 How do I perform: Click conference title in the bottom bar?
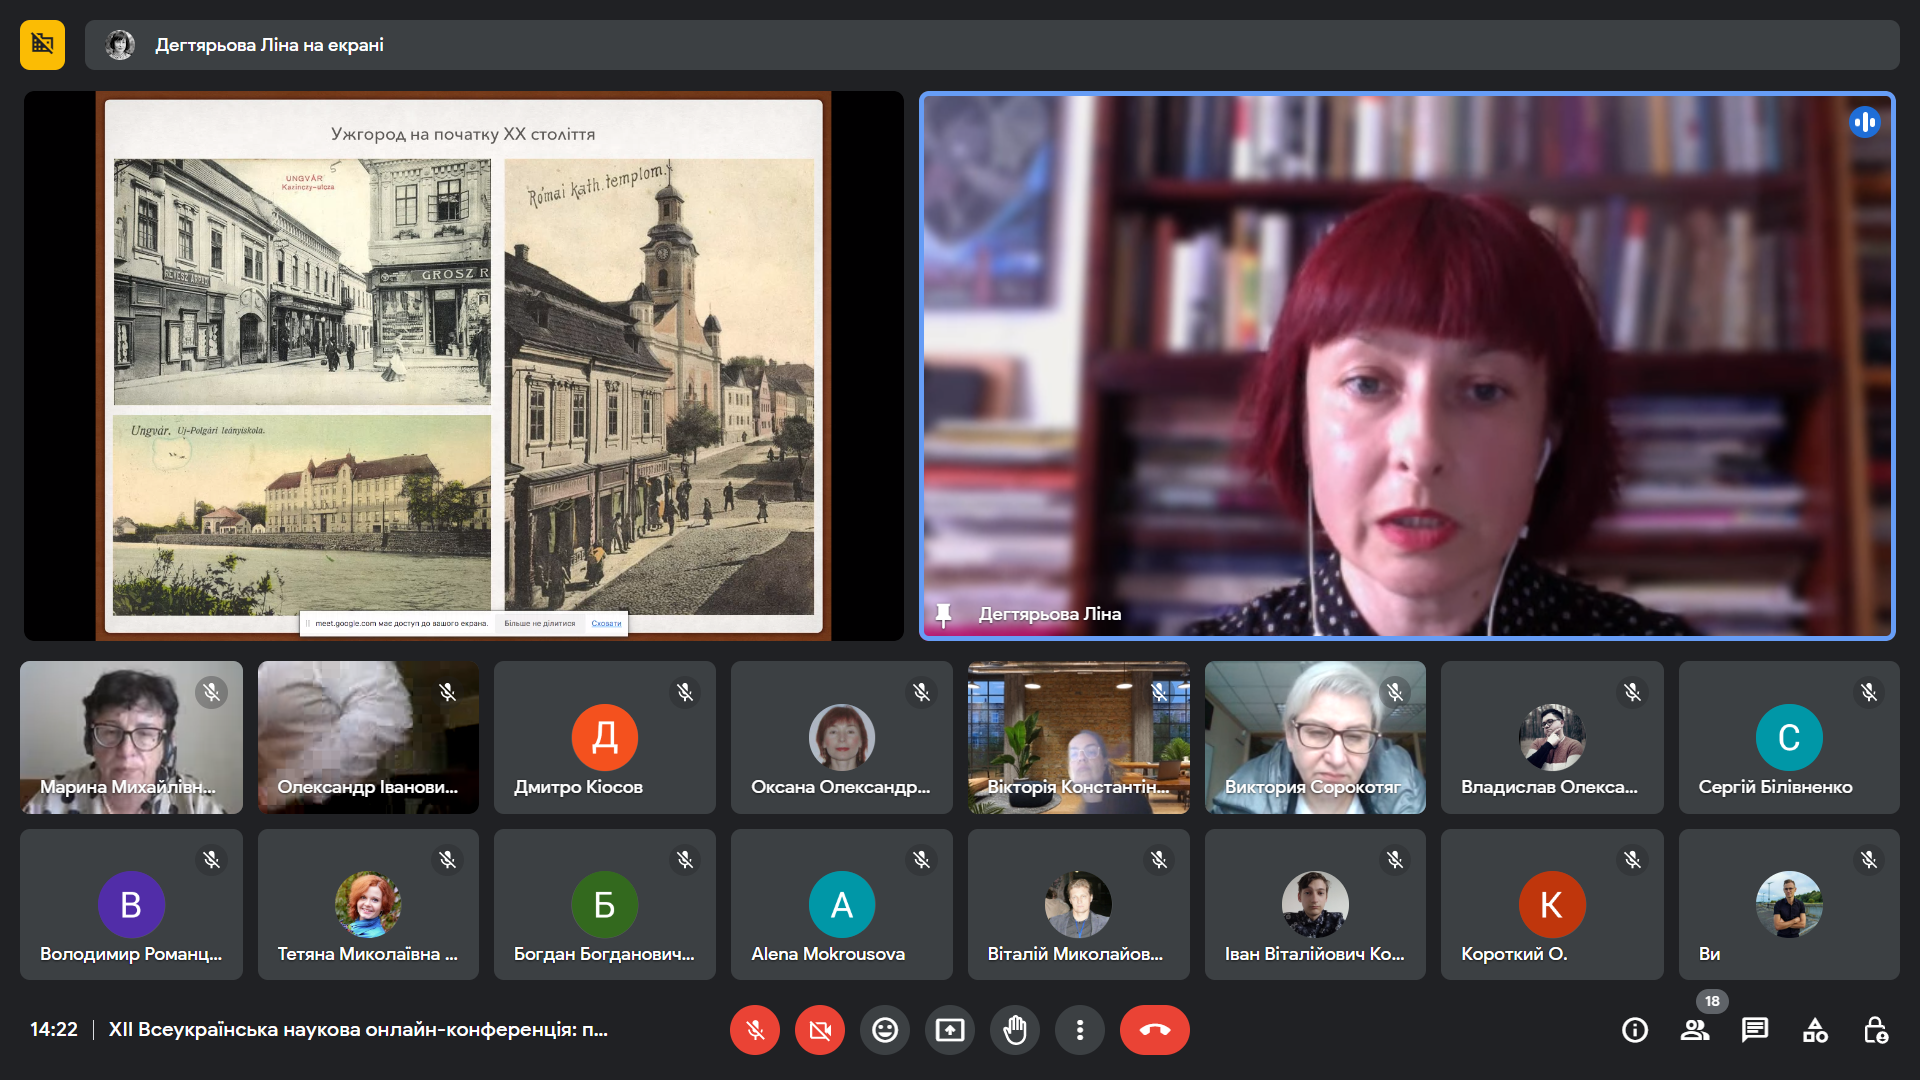[358, 1029]
